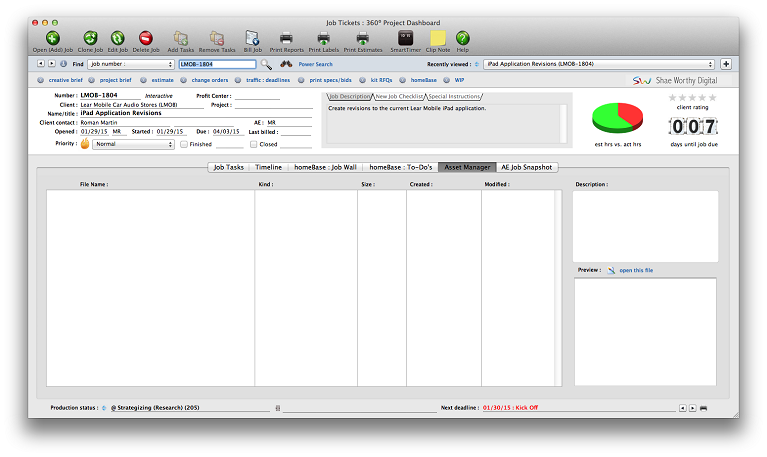767x457 pixels.
Task: Open the Add Tasks tool
Action: point(180,38)
